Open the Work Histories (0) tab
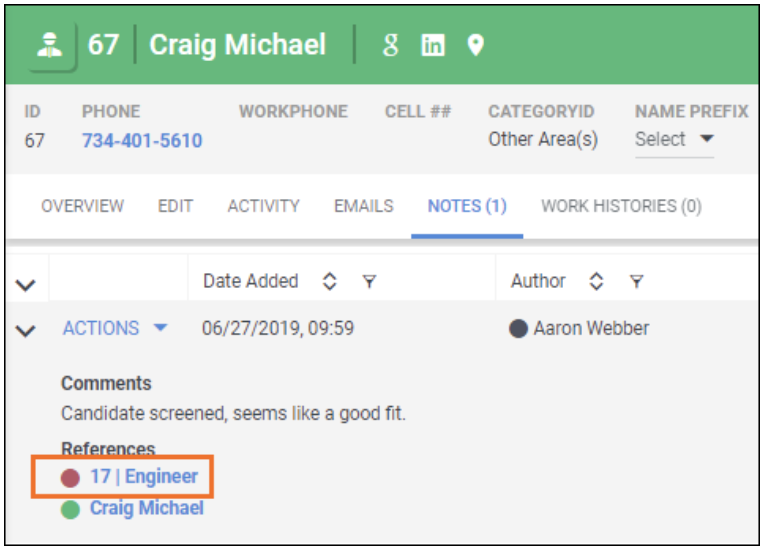Screen dimensions: 762x548 click(620, 206)
